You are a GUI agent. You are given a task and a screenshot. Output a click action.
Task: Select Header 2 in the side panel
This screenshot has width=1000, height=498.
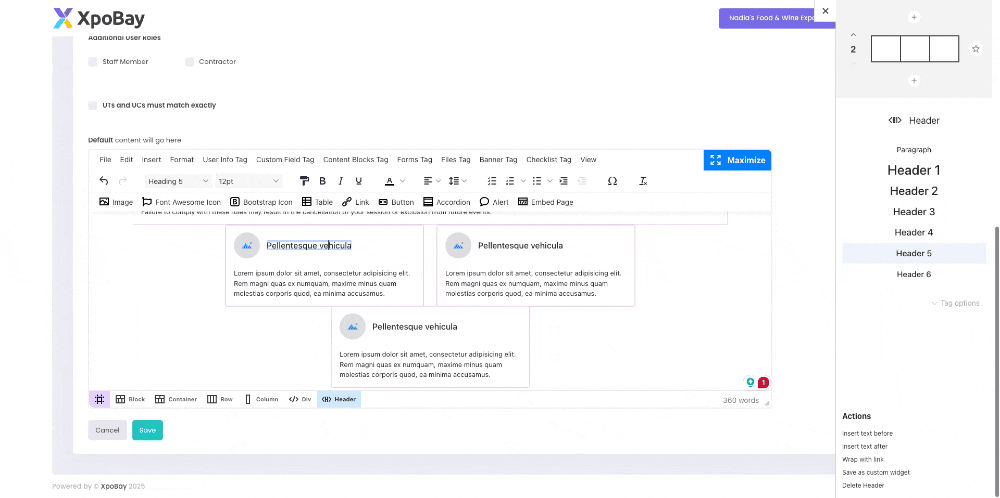point(914,191)
